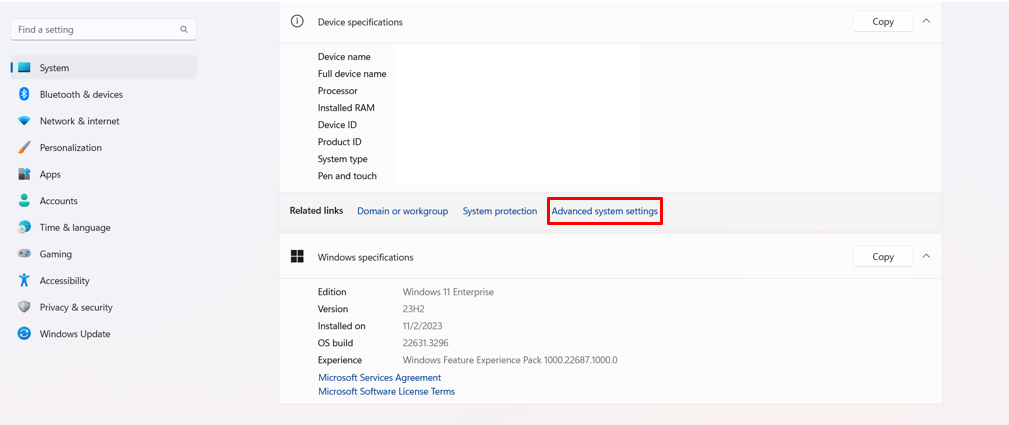
Task: Click the Full device name label
Action: click(x=352, y=73)
